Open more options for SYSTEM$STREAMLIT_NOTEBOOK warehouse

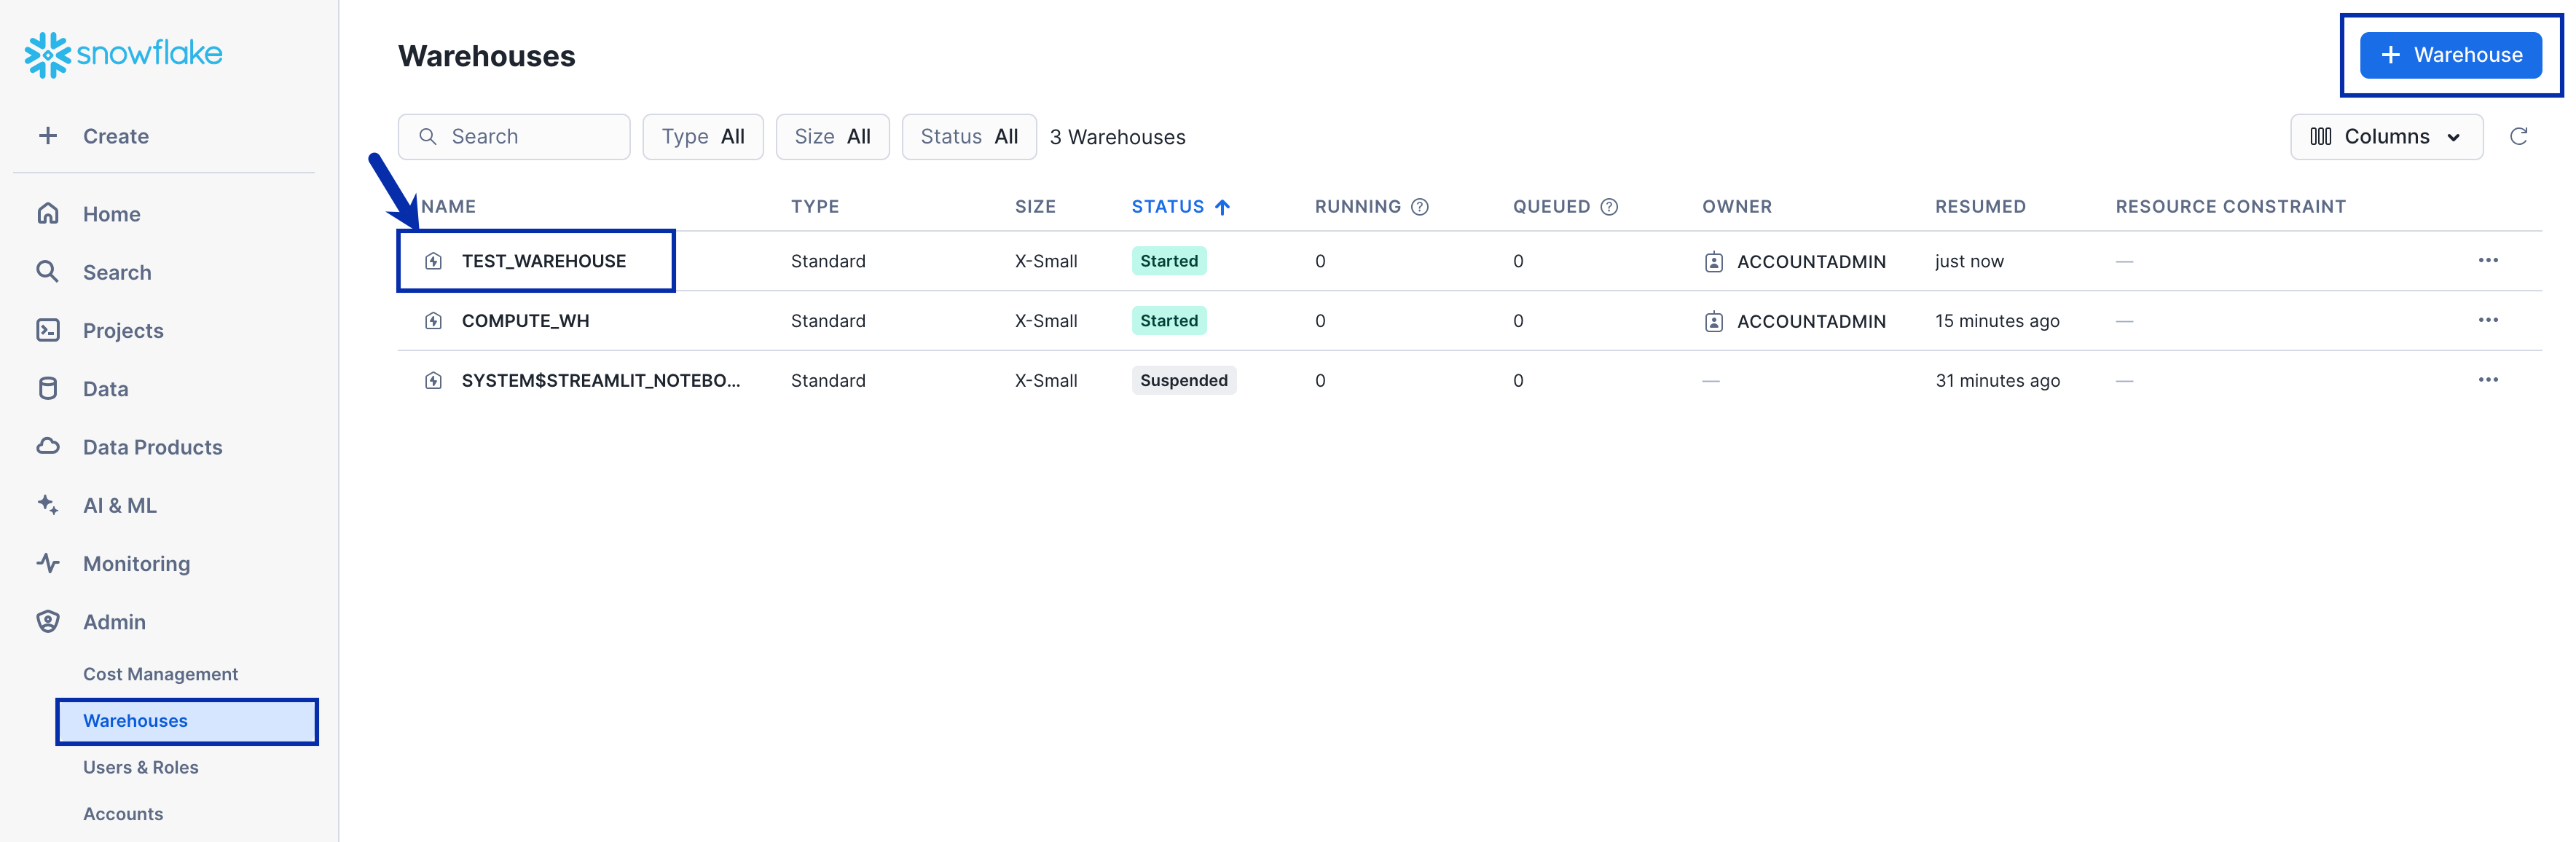[x=2487, y=380]
